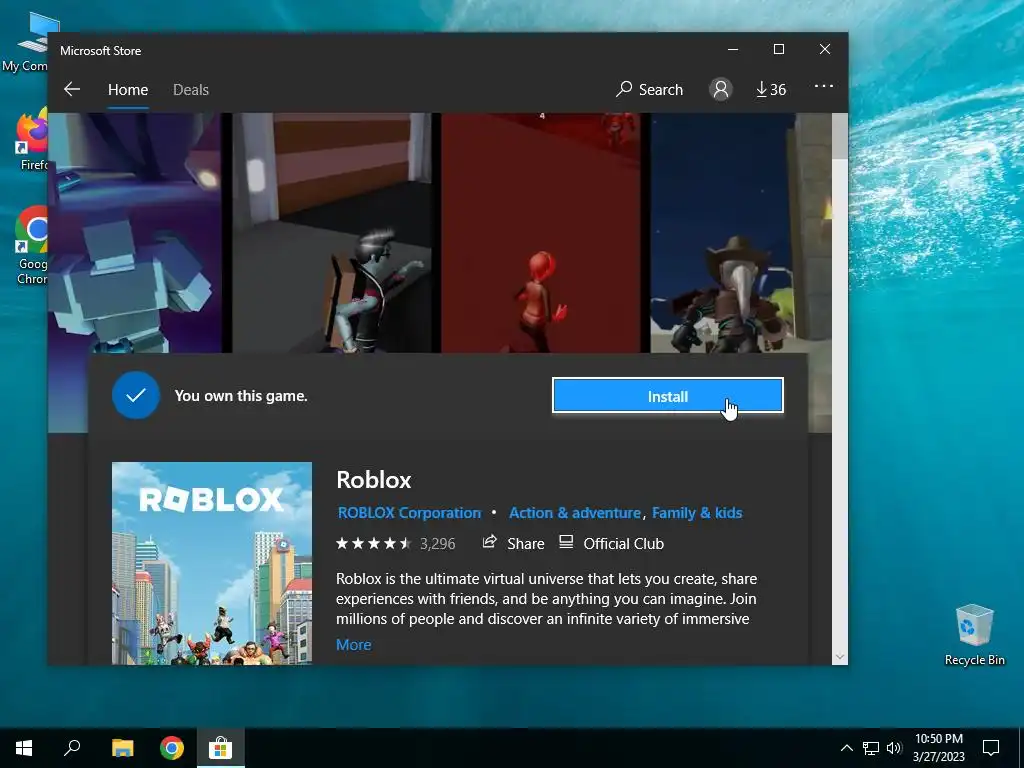Share the Roblox store page

click(x=513, y=543)
